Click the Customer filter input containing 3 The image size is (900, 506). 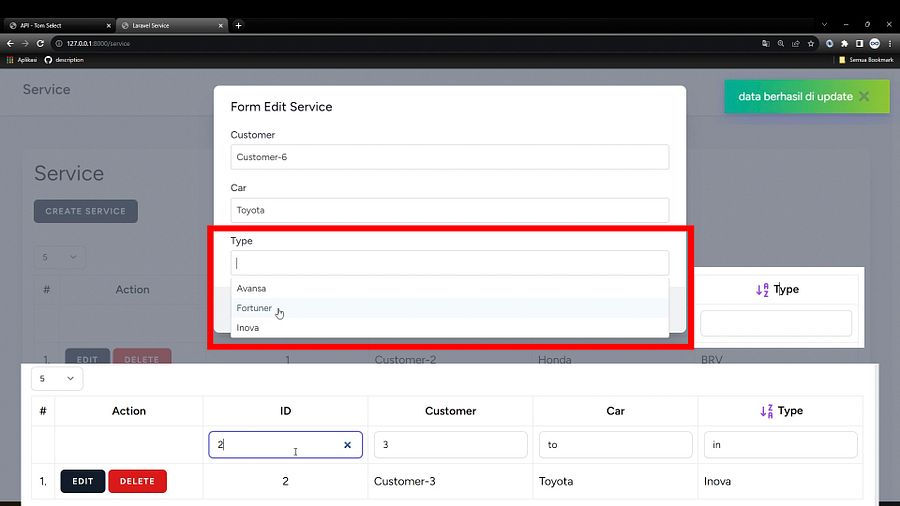pyautogui.click(x=451, y=445)
